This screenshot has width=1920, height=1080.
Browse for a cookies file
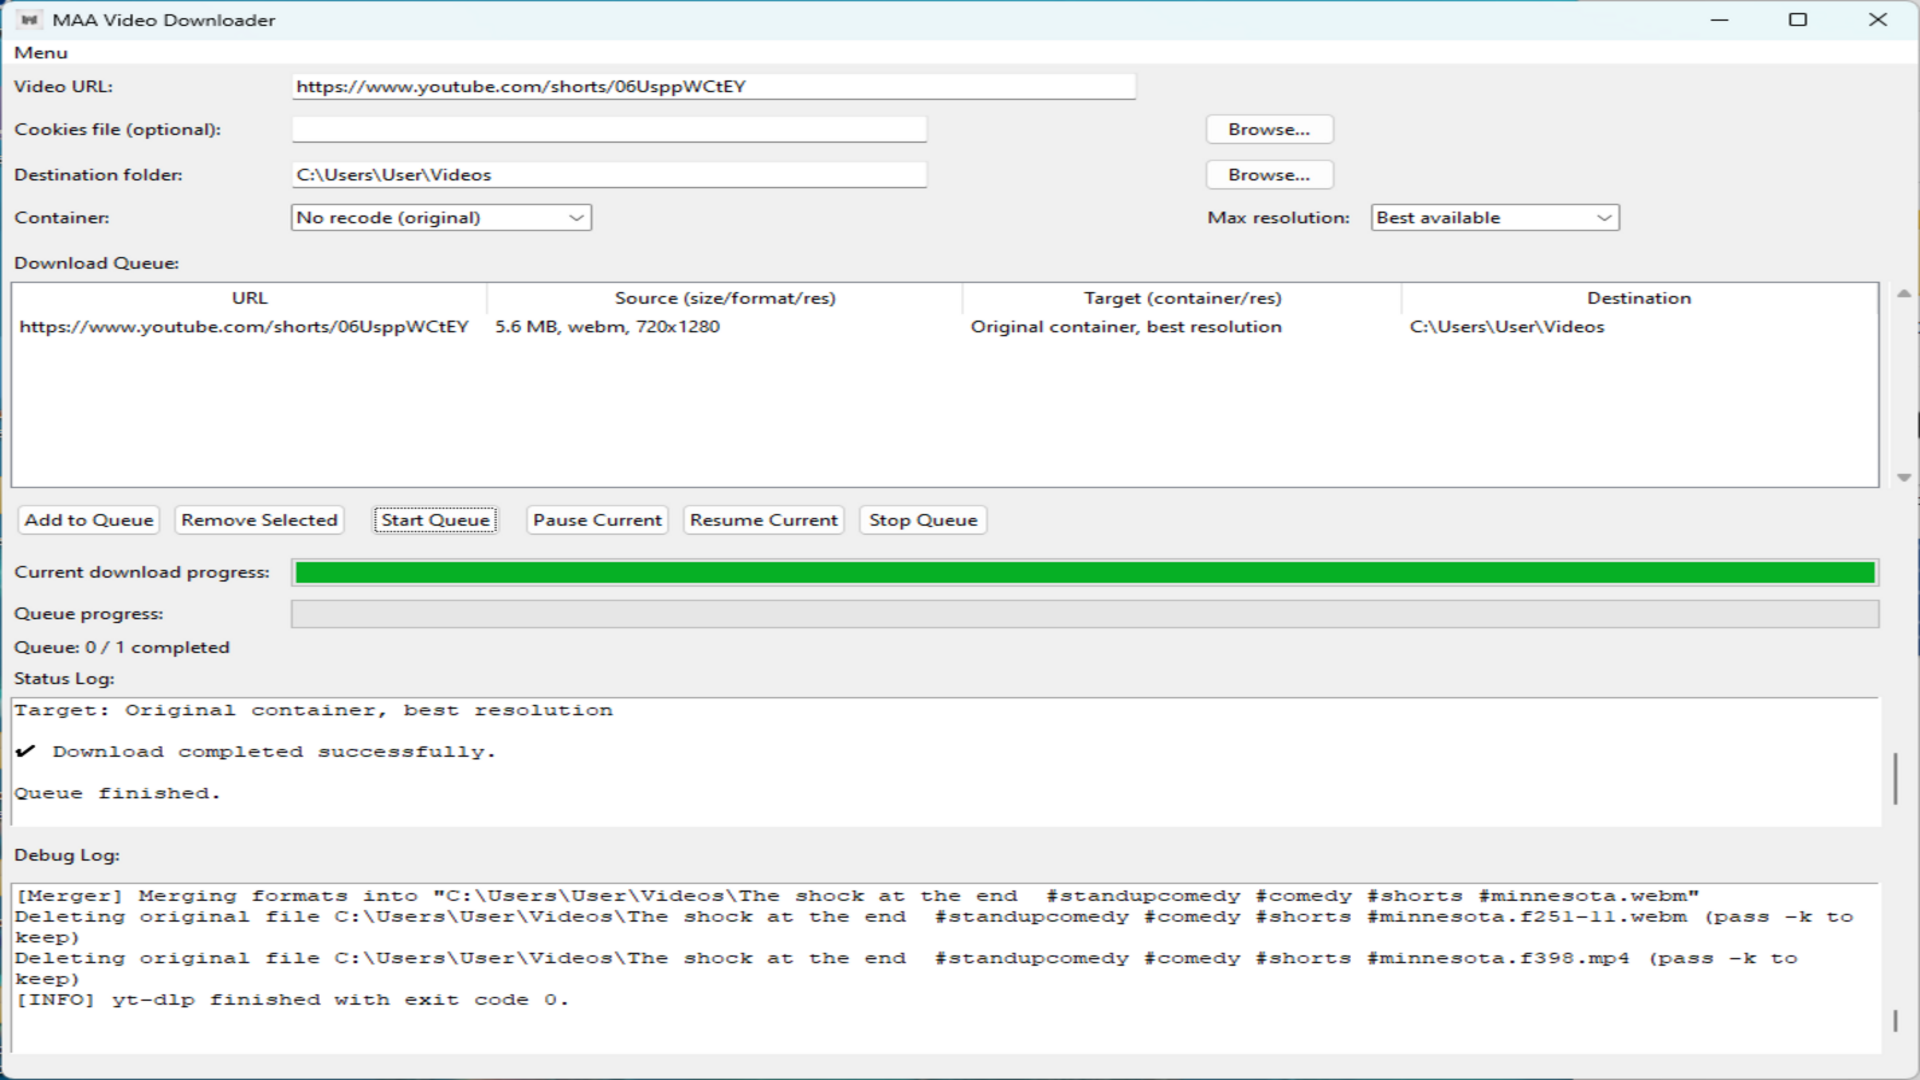pos(1268,128)
